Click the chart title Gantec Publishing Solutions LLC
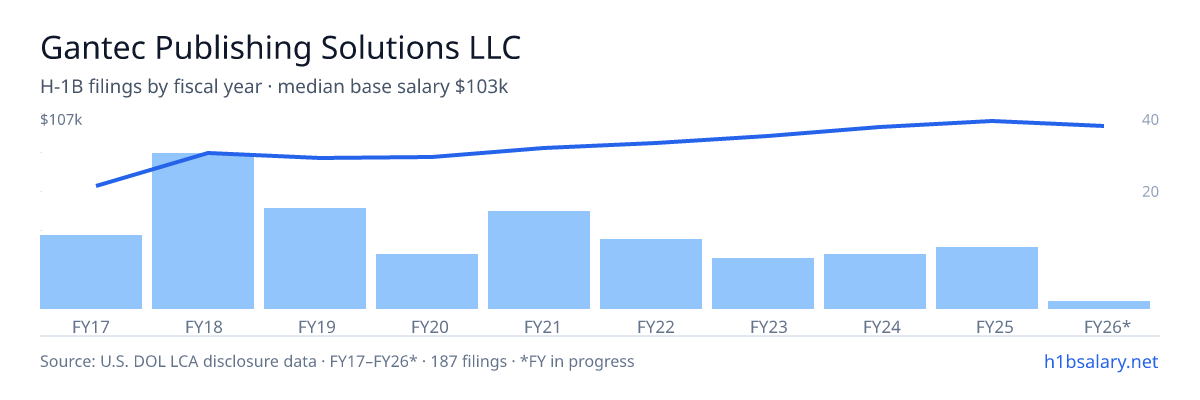The image size is (1200, 400). click(x=281, y=48)
